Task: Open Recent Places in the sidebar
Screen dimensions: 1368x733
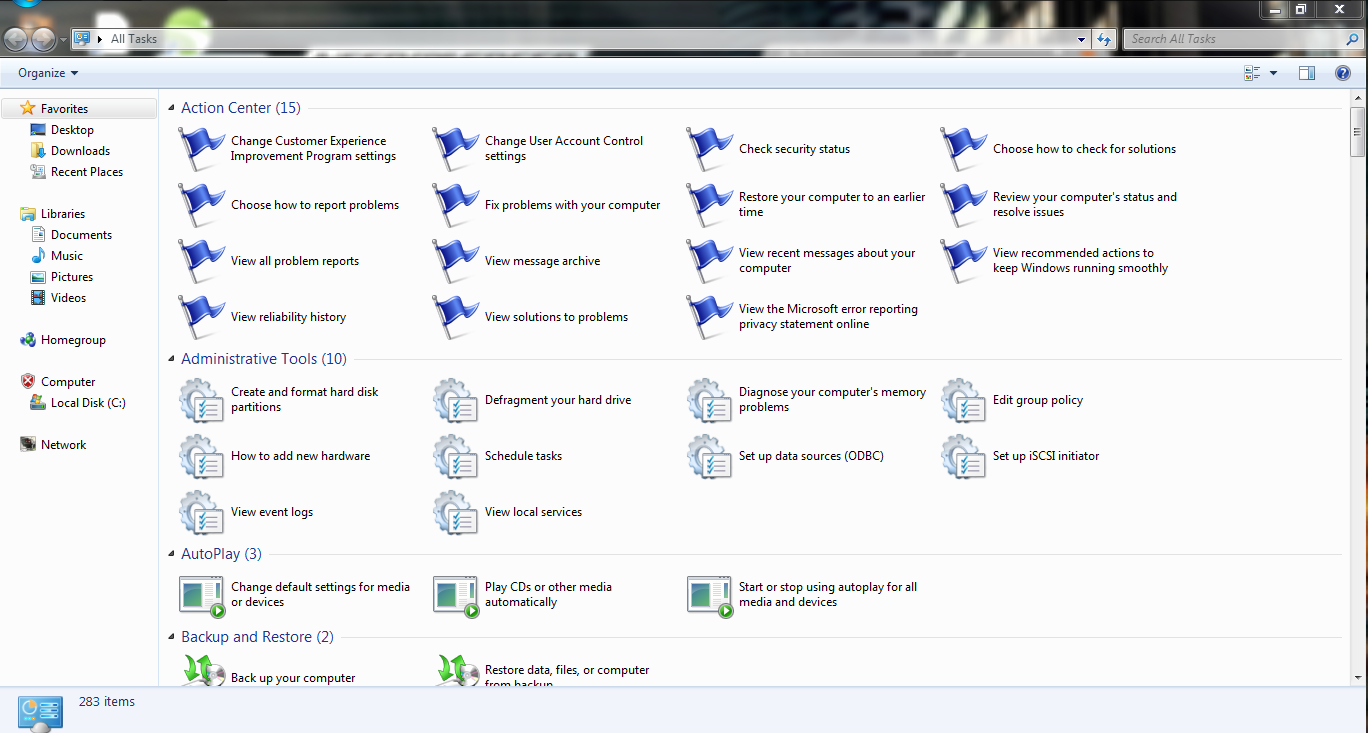Action: pos(87,172)
